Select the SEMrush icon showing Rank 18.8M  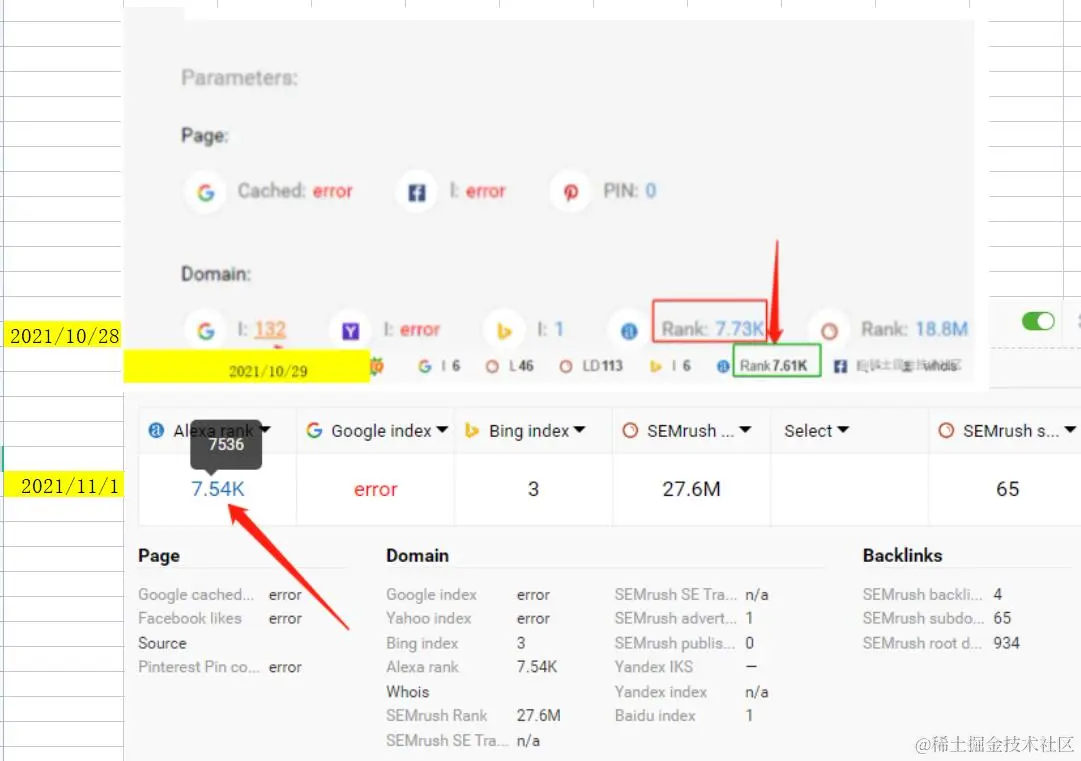(828, 329)
